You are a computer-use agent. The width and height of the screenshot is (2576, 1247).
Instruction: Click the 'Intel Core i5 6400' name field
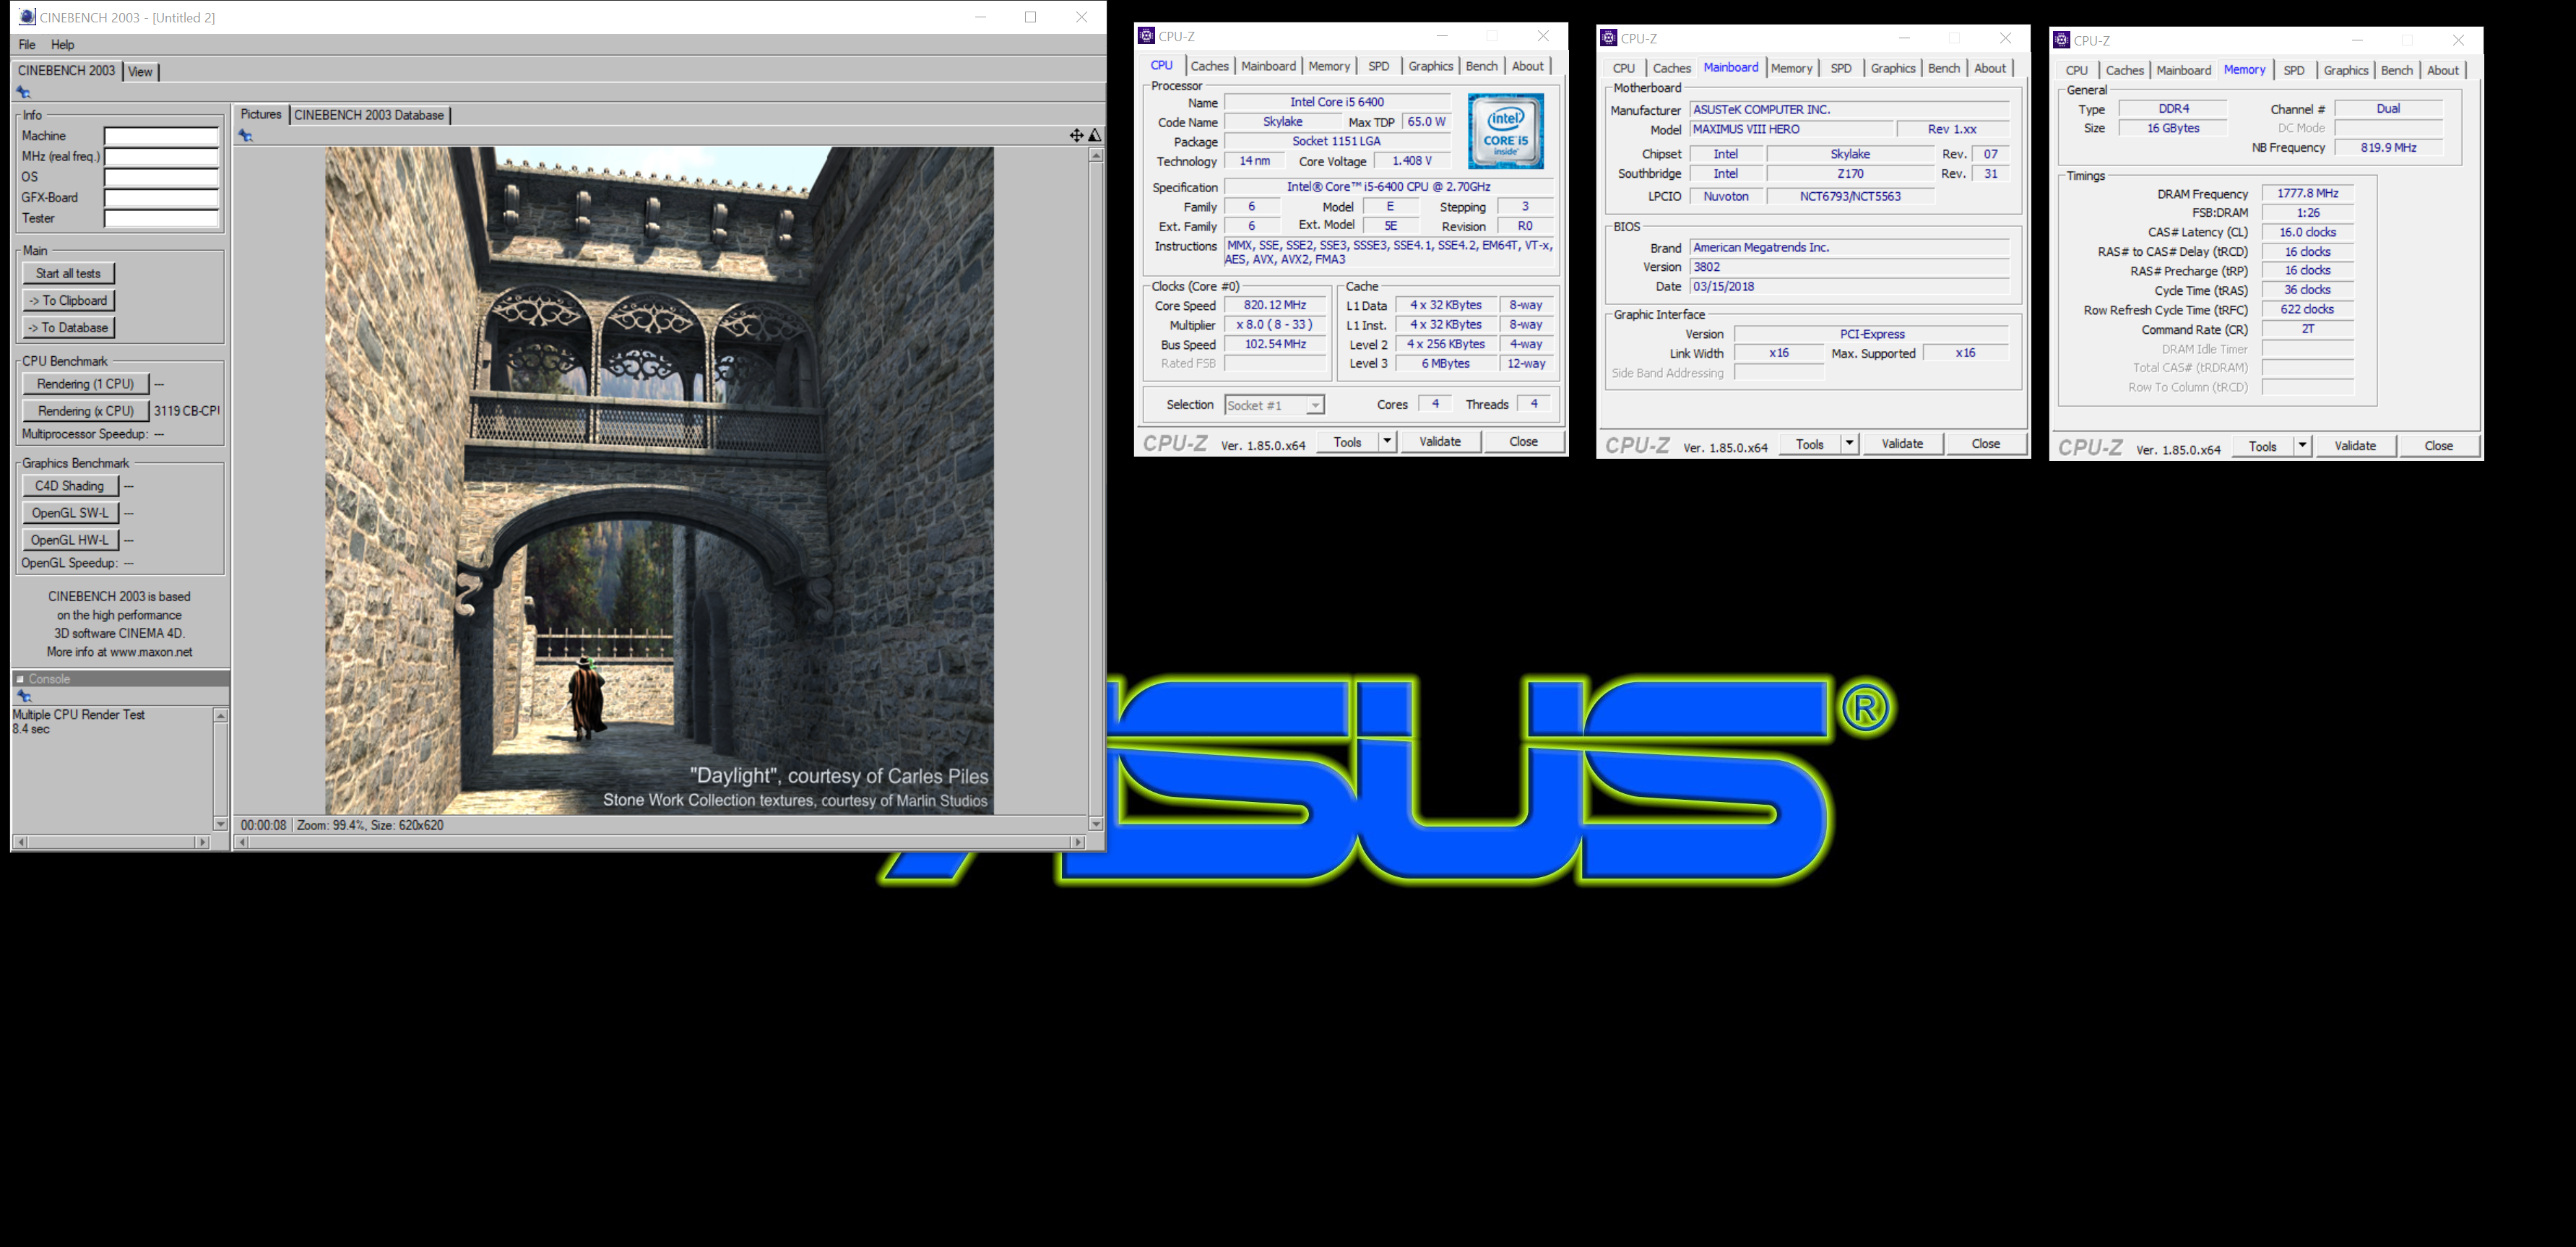tap(1337, 102)
